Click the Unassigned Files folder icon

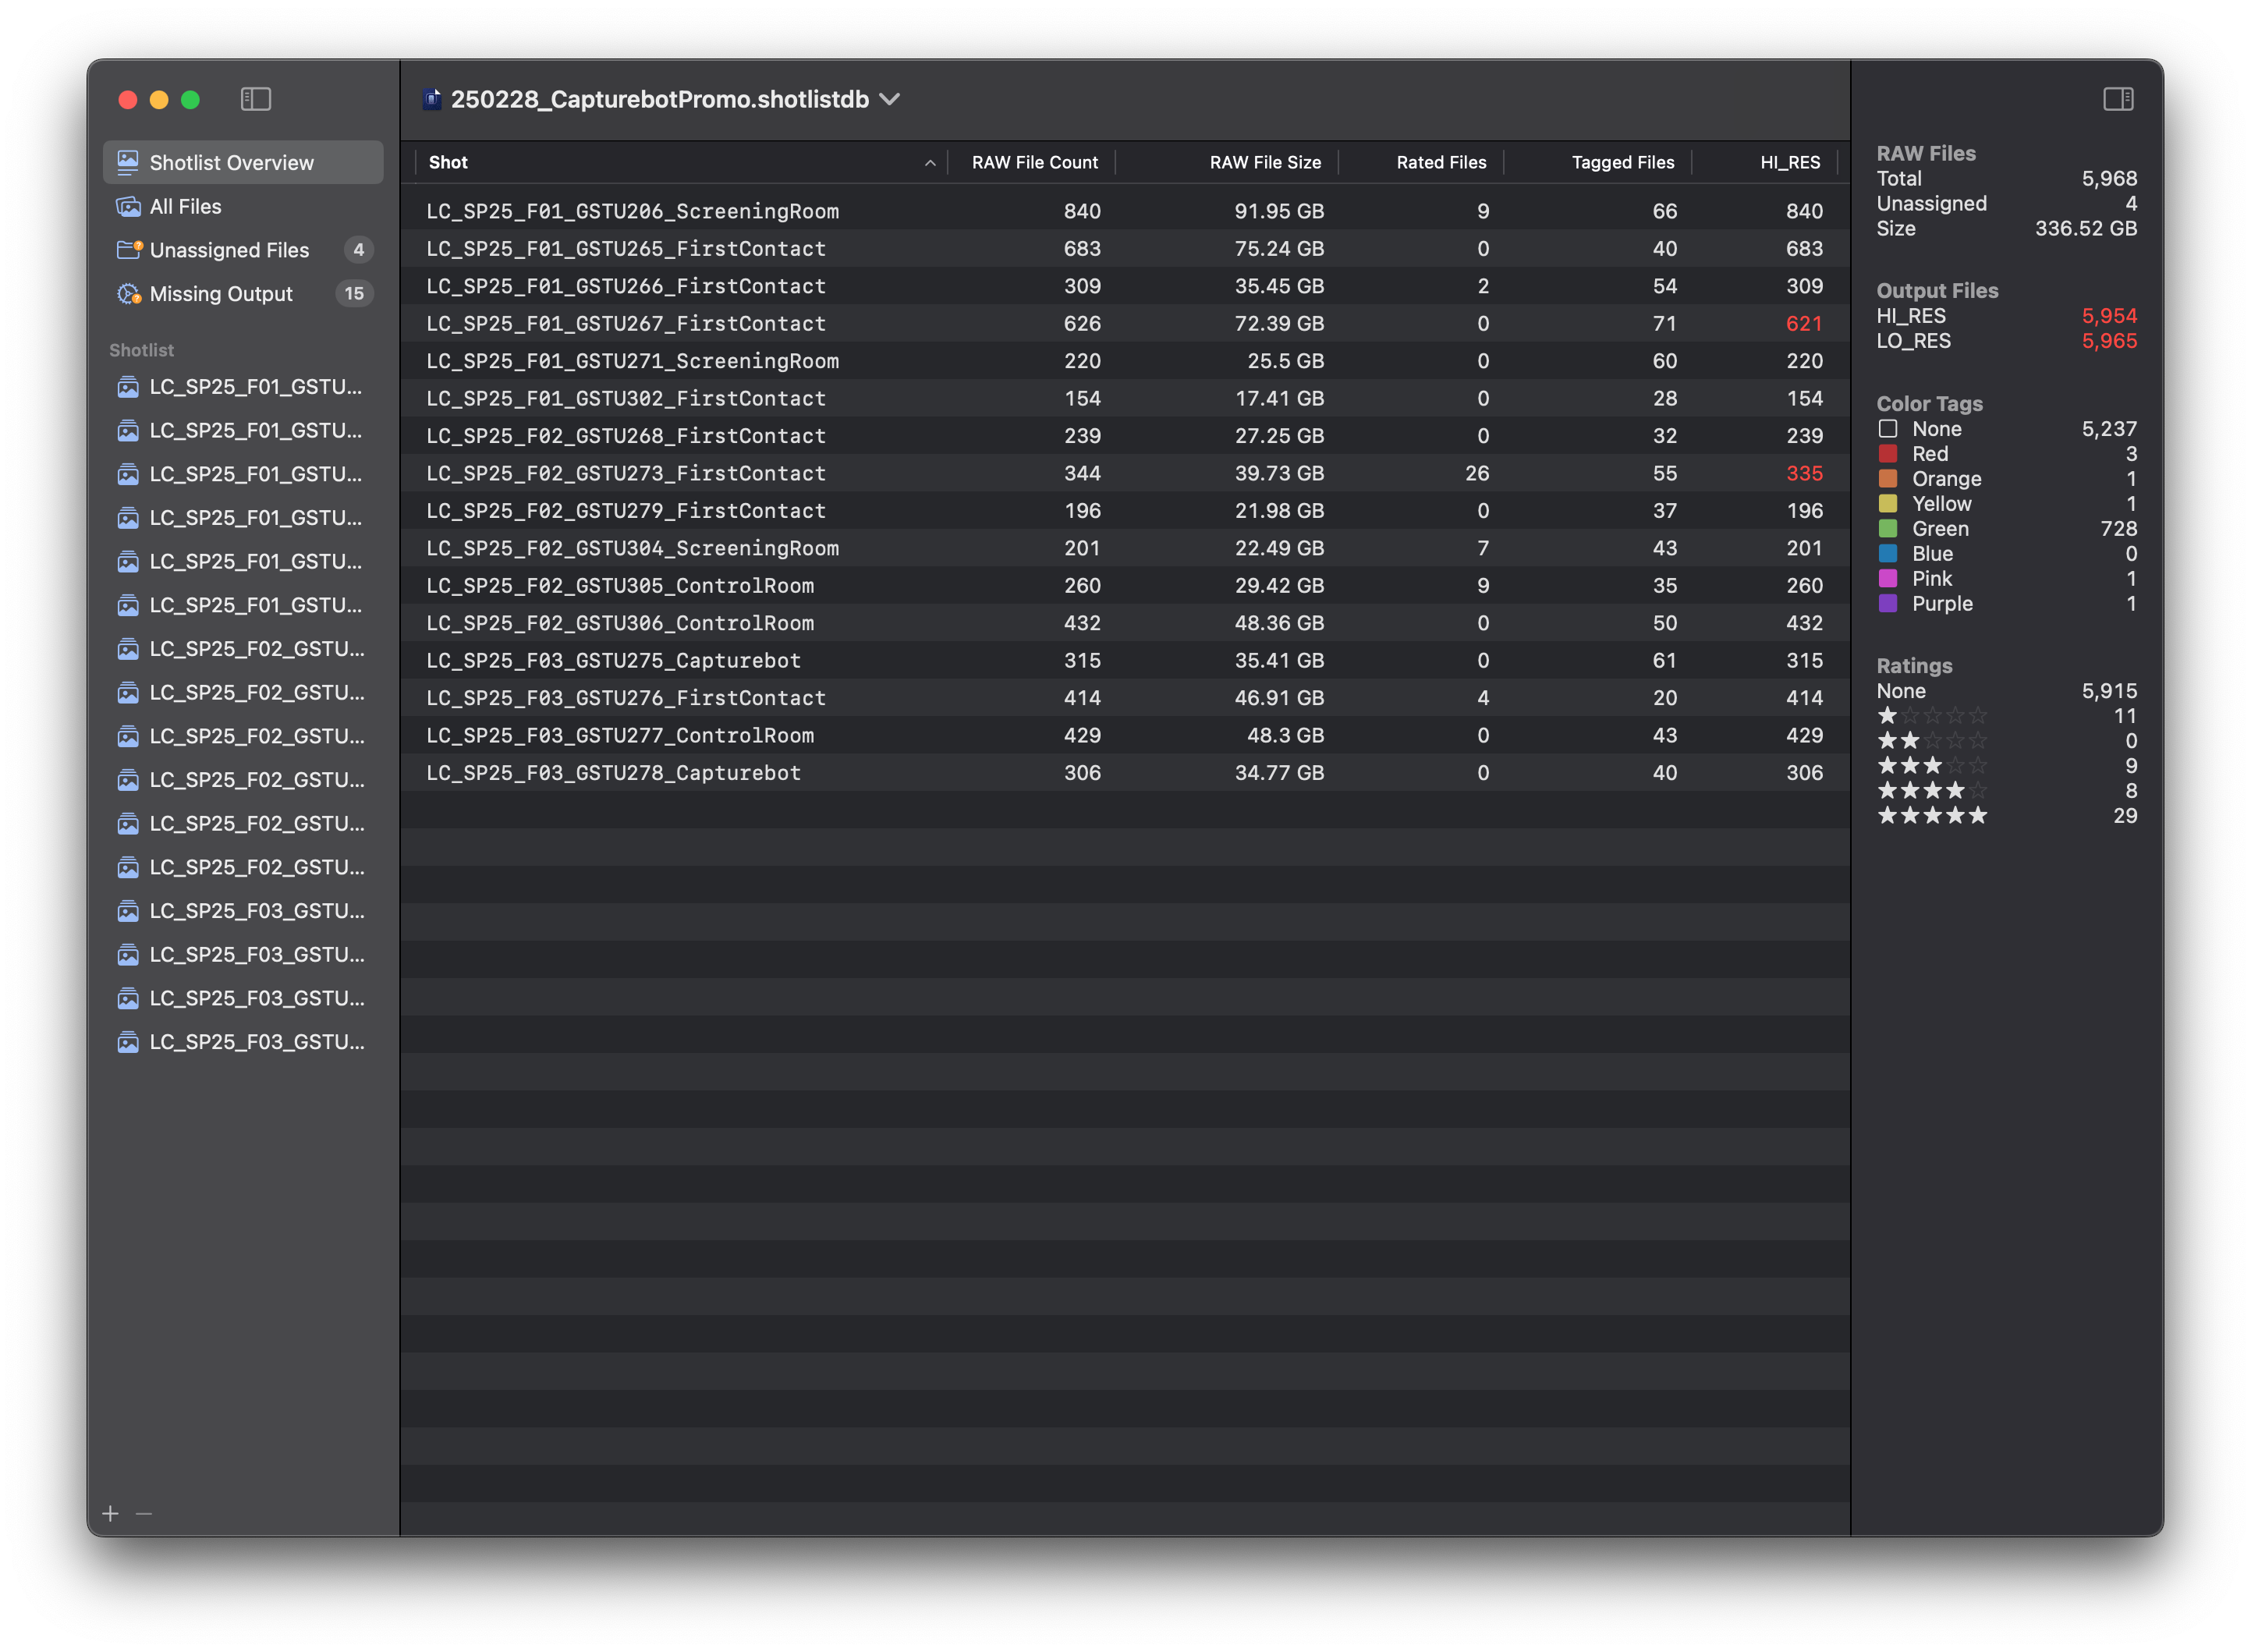128,250
